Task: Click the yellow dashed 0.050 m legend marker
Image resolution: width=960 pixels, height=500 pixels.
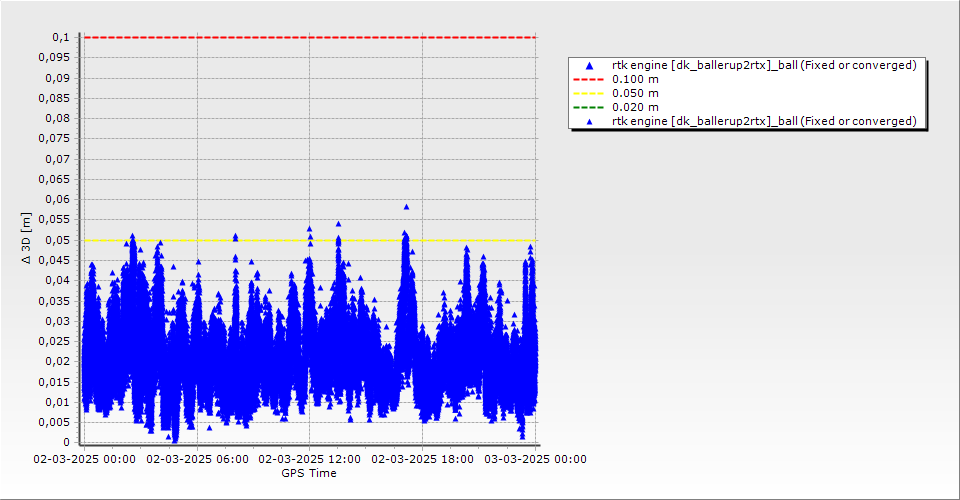Action: (588, 93)
